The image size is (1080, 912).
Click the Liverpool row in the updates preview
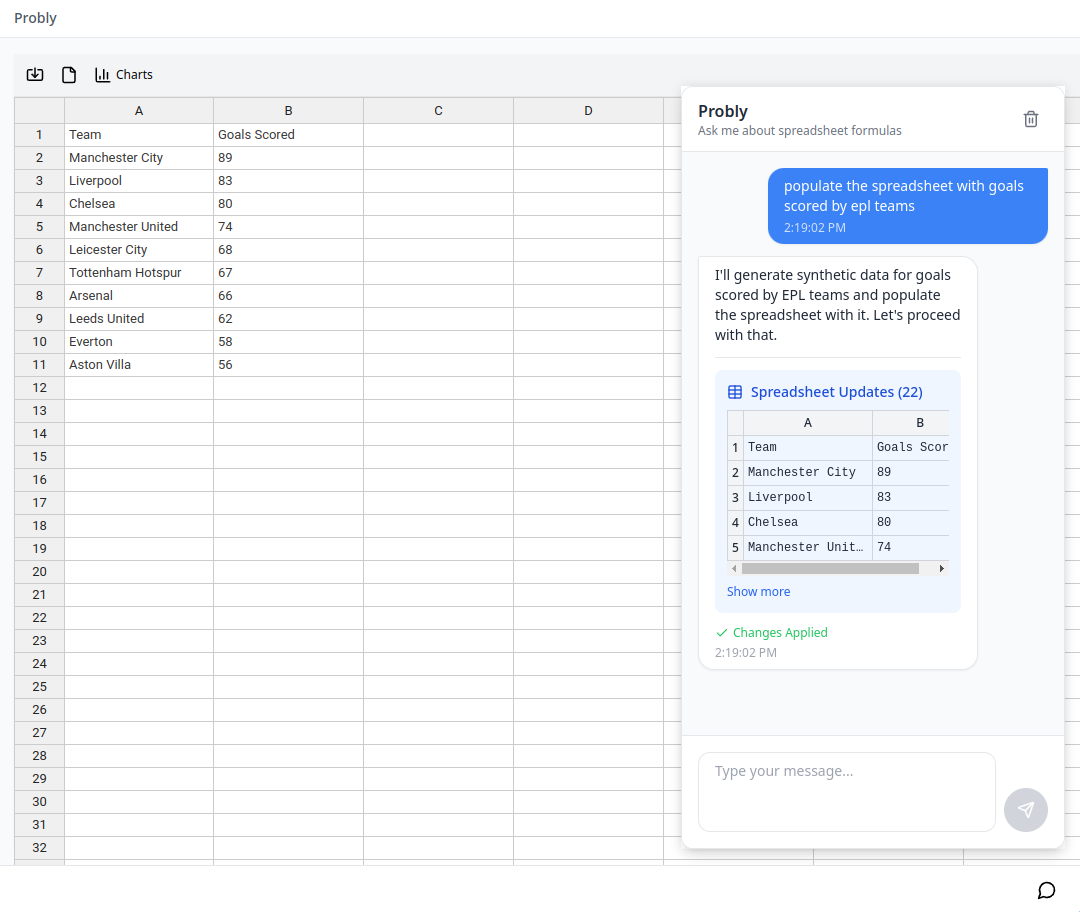point(838,497)
